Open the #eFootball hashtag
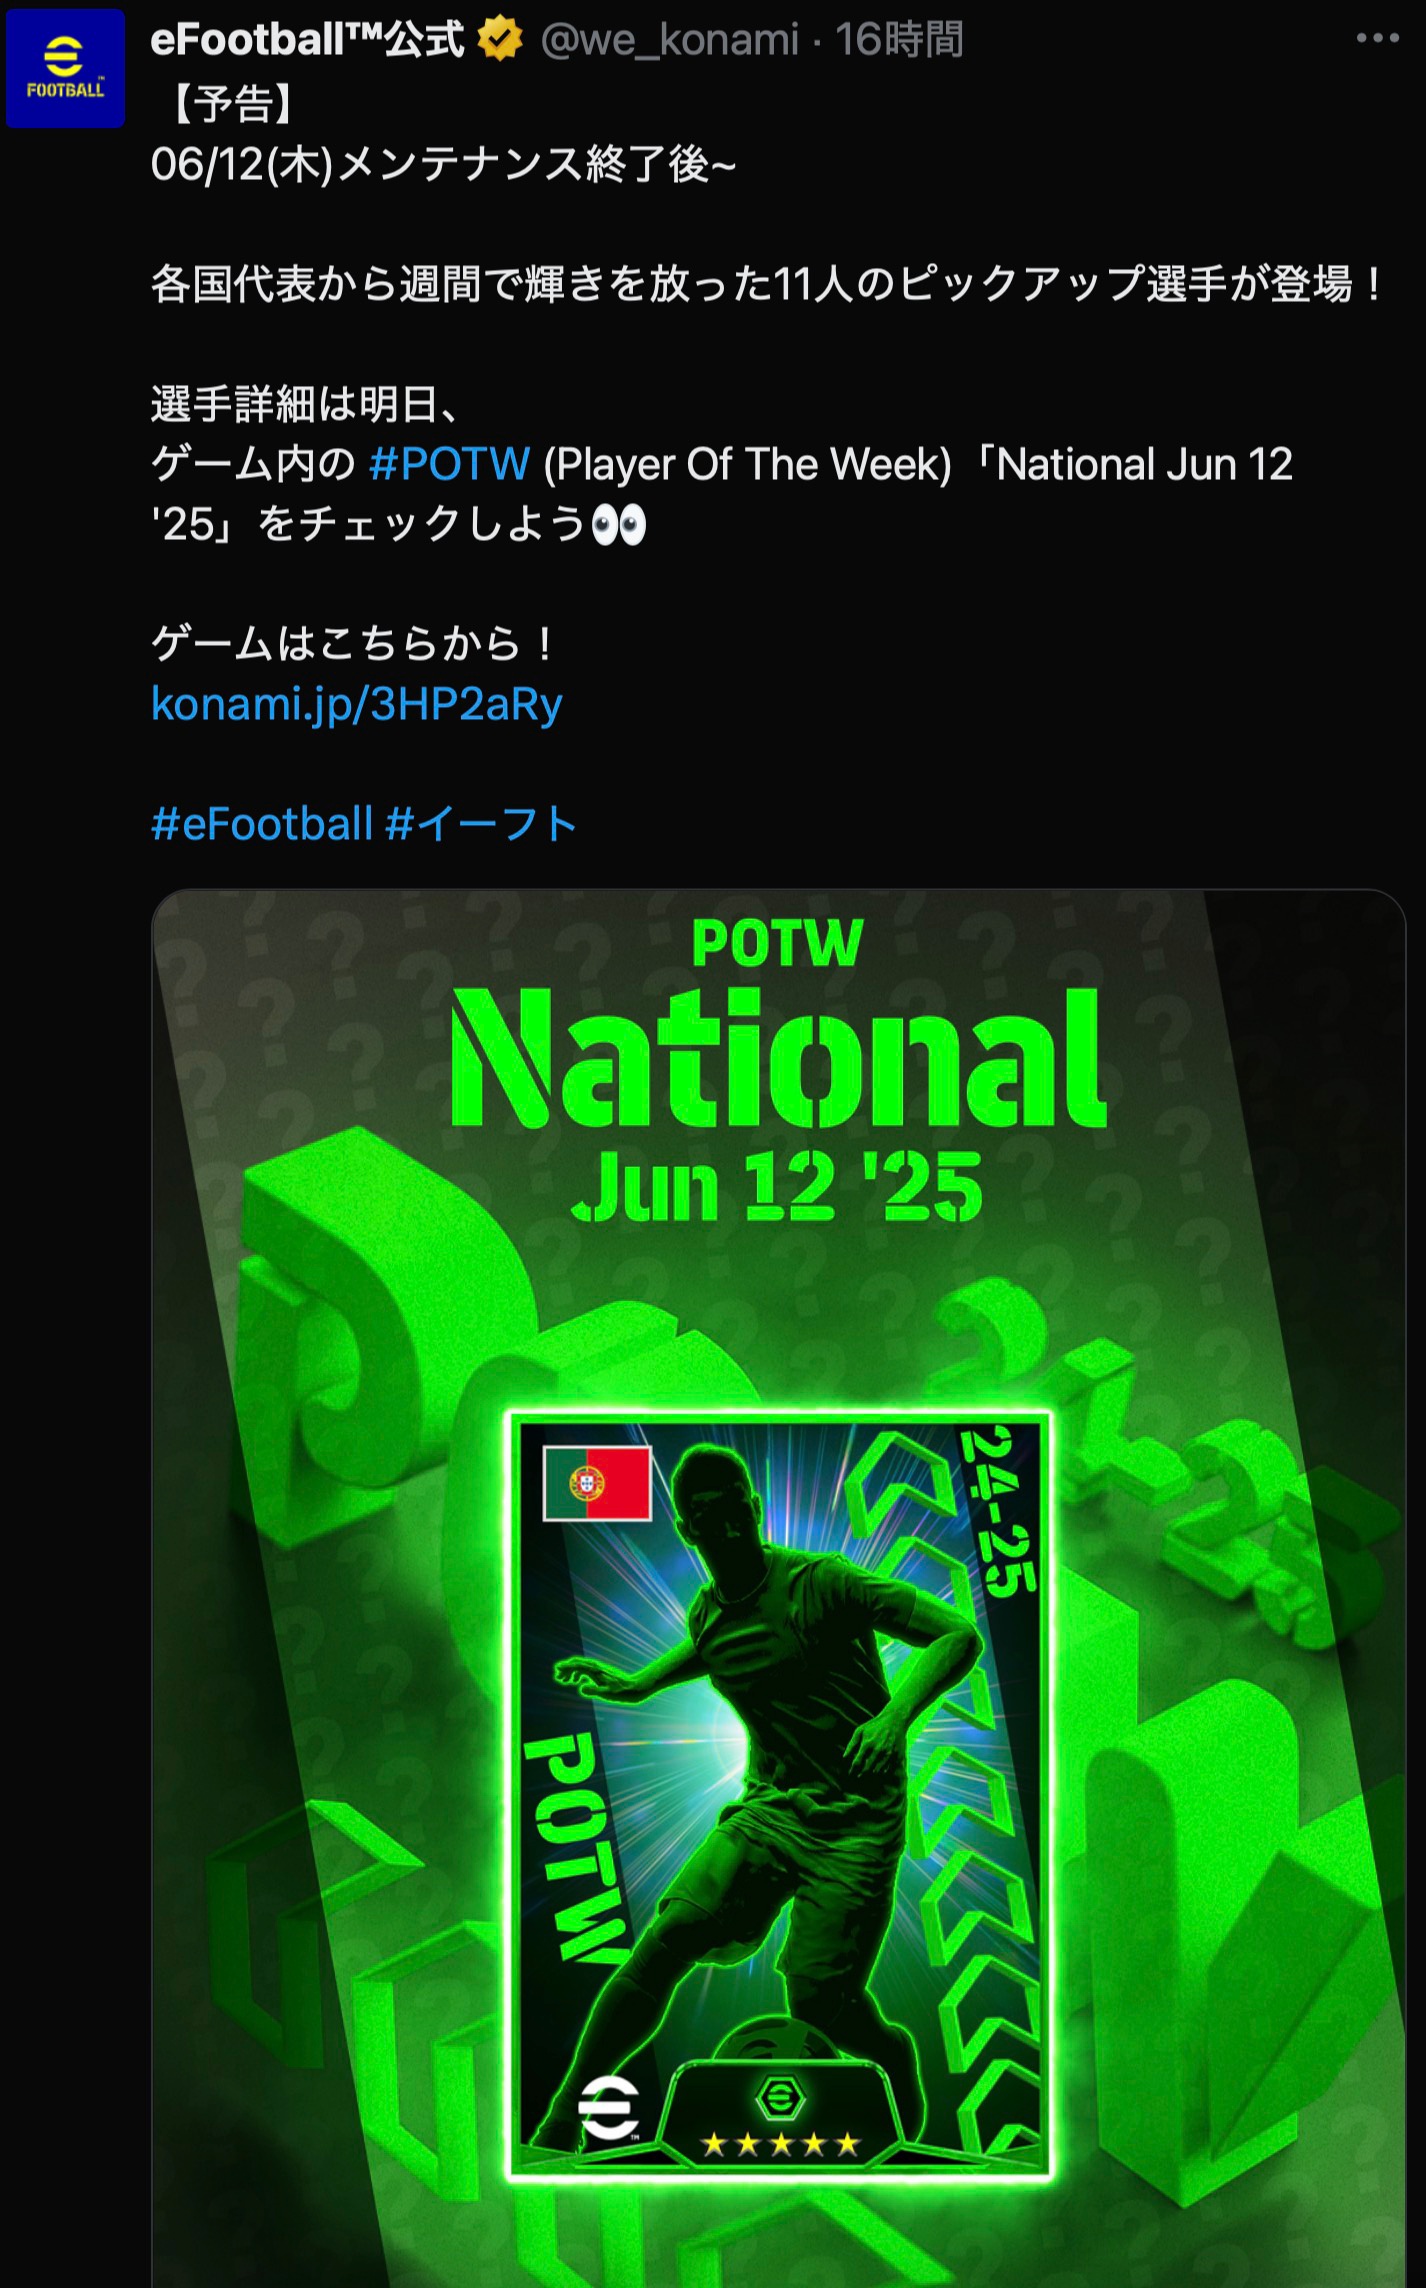Image resolution: width=1426 pixels, height=2288 pixels. (x=262, y=824)
